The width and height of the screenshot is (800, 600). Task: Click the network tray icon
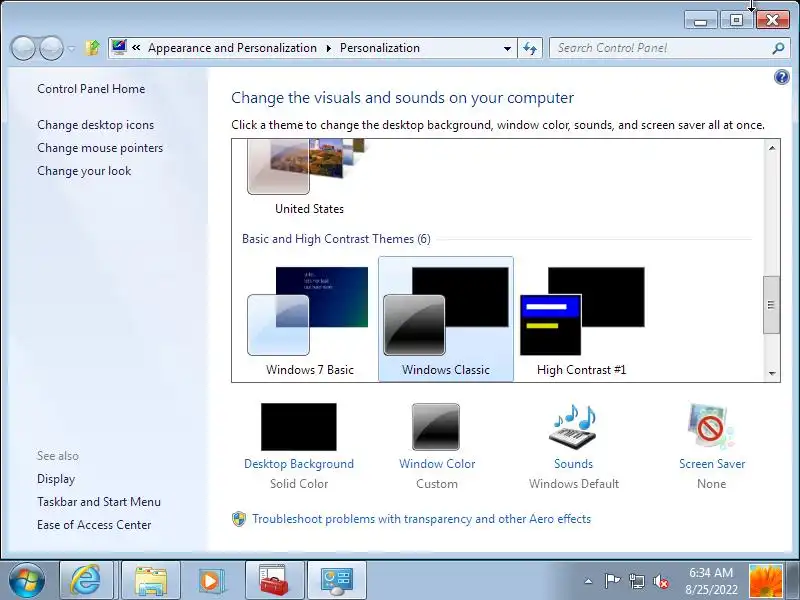[636, 581]
